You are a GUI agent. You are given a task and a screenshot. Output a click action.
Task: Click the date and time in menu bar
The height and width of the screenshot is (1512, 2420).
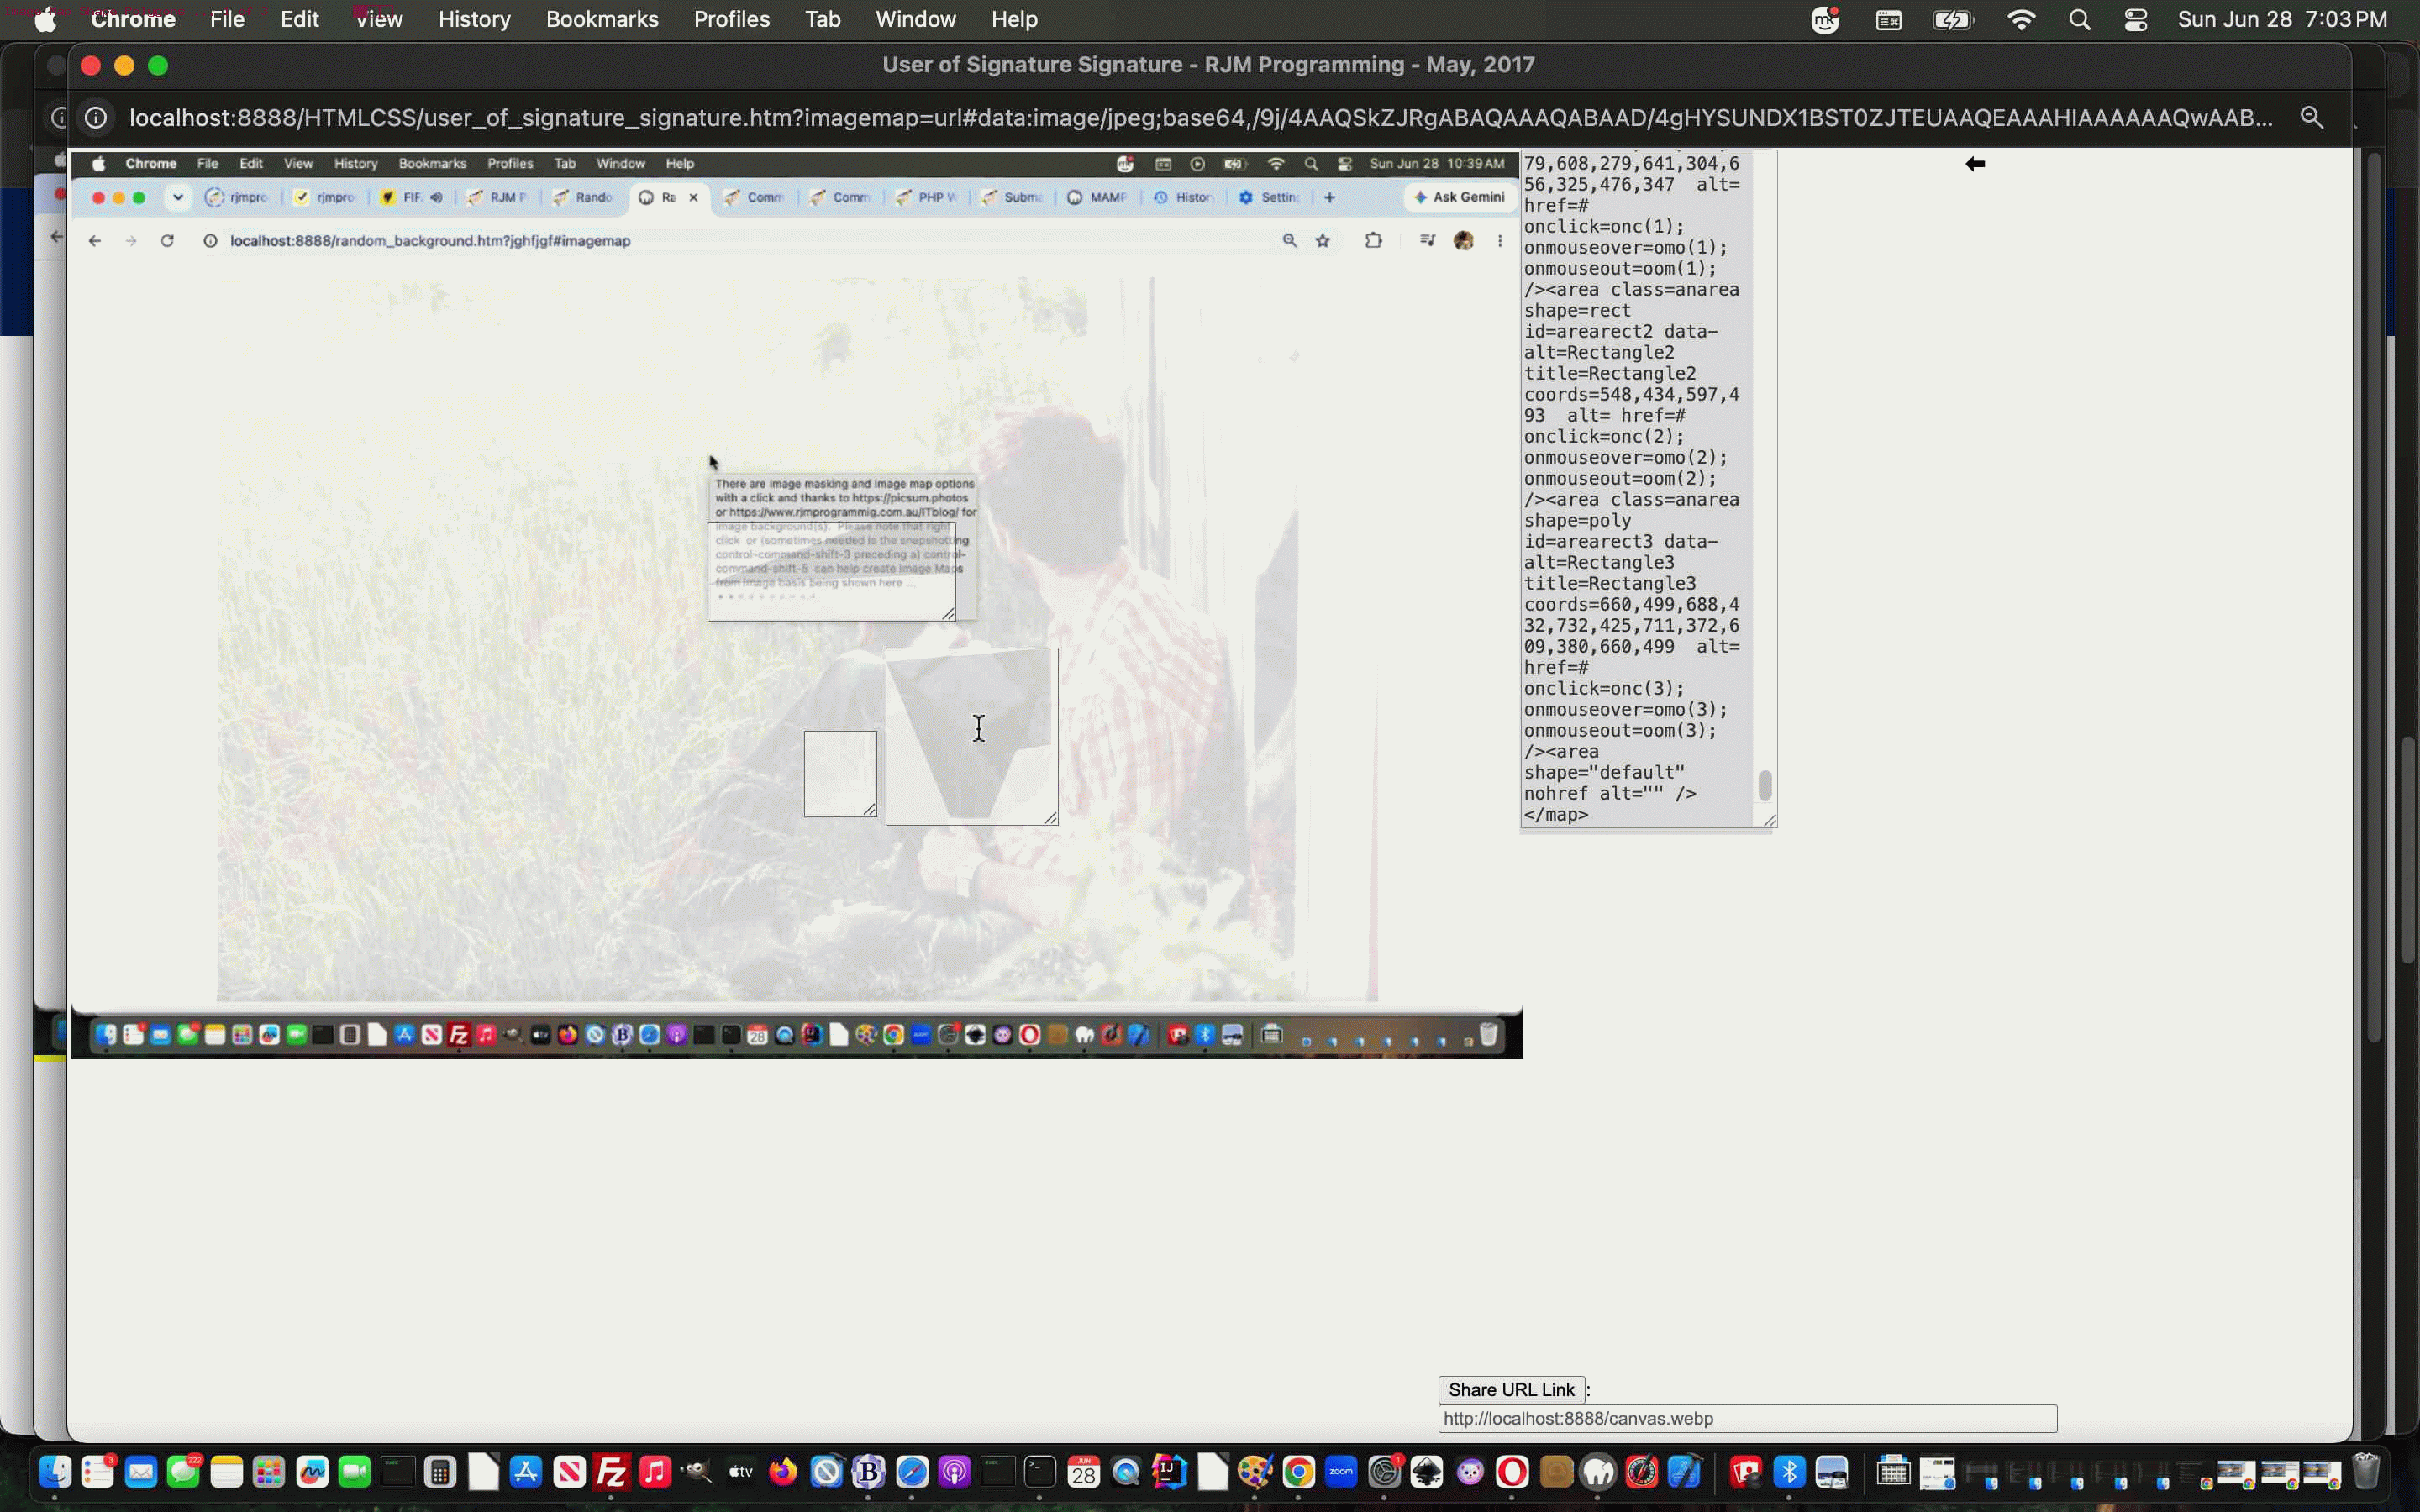click(x=2282, y=20)
